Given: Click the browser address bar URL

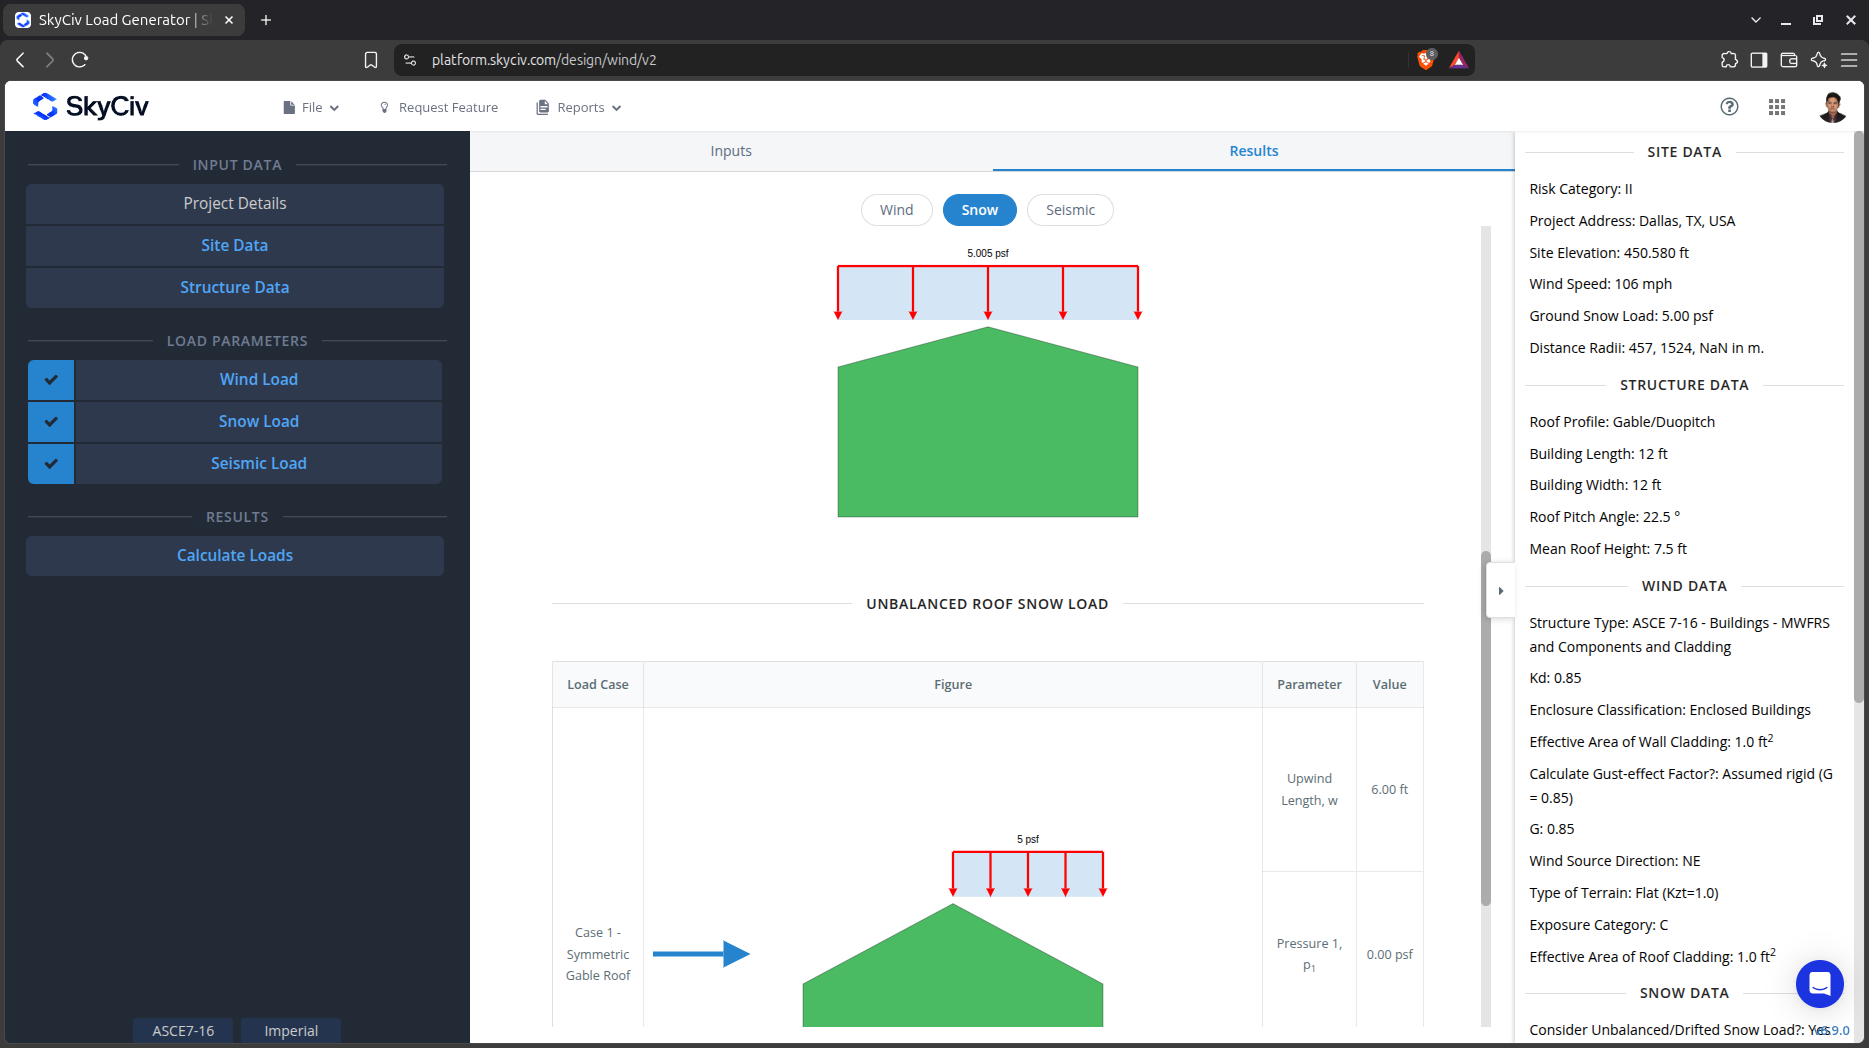Looking at the screenshot, I should pyautogui.click(x=544, y=60).
